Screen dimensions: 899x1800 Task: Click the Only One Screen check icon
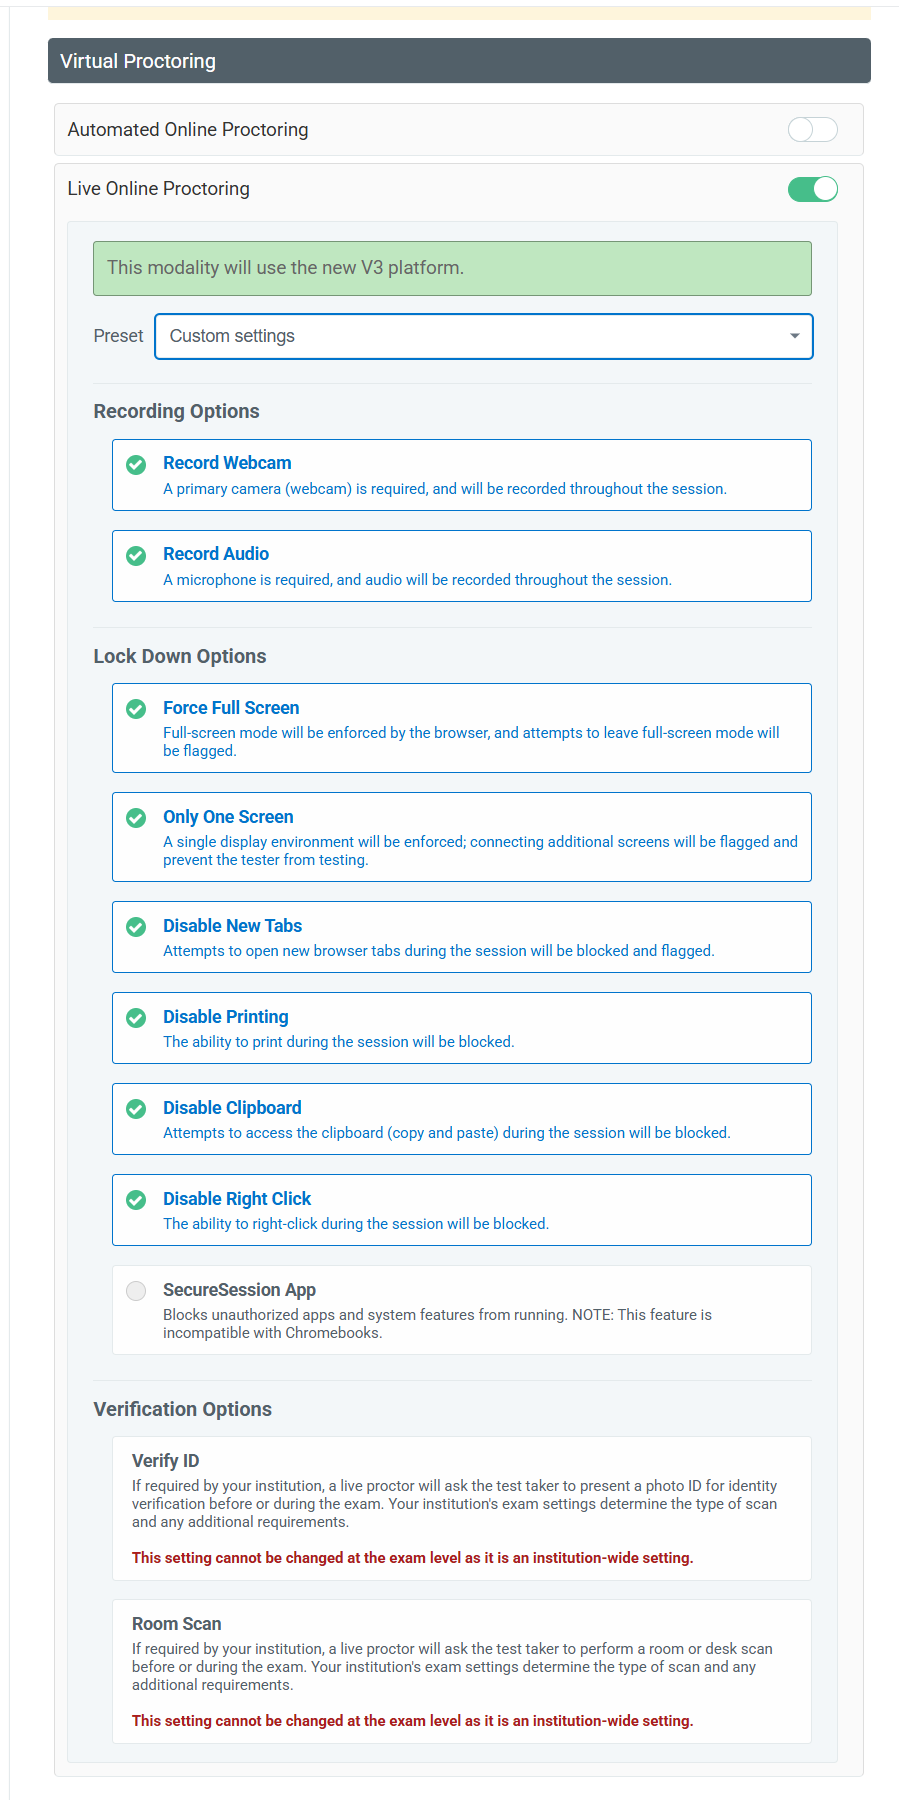136,818
